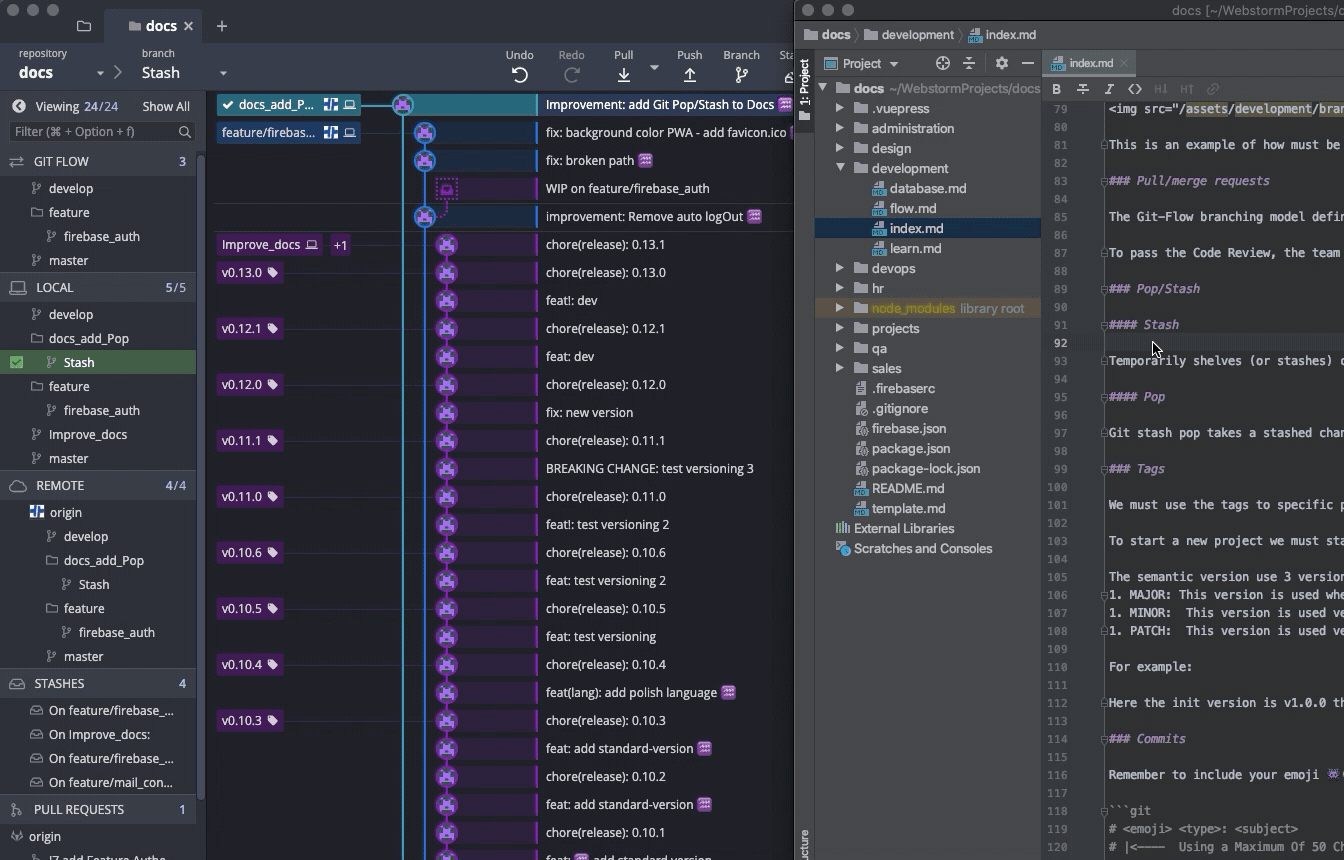Click the locate-in-project target icon
Viewport: 1344px width, 860px height.
tap(942, 63)
